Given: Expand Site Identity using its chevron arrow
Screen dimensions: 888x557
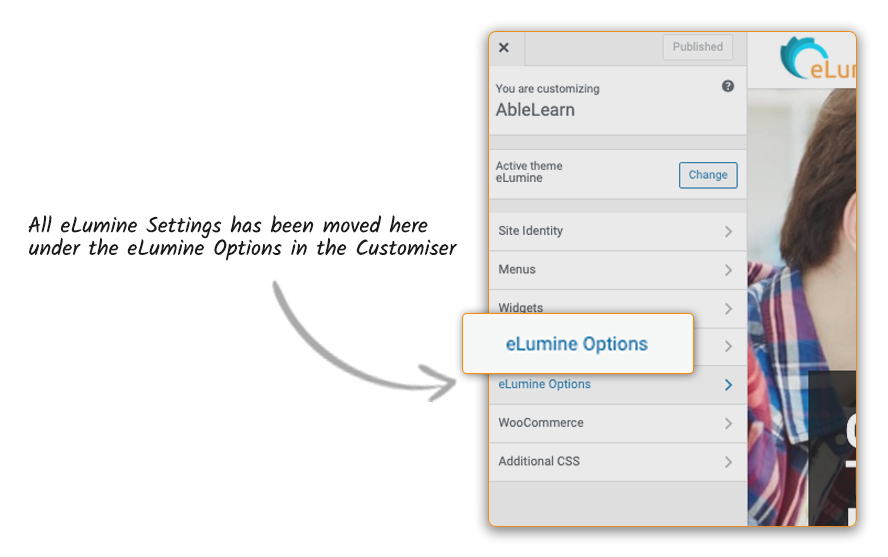Looking at the screenshot, I should pos(728,231).
